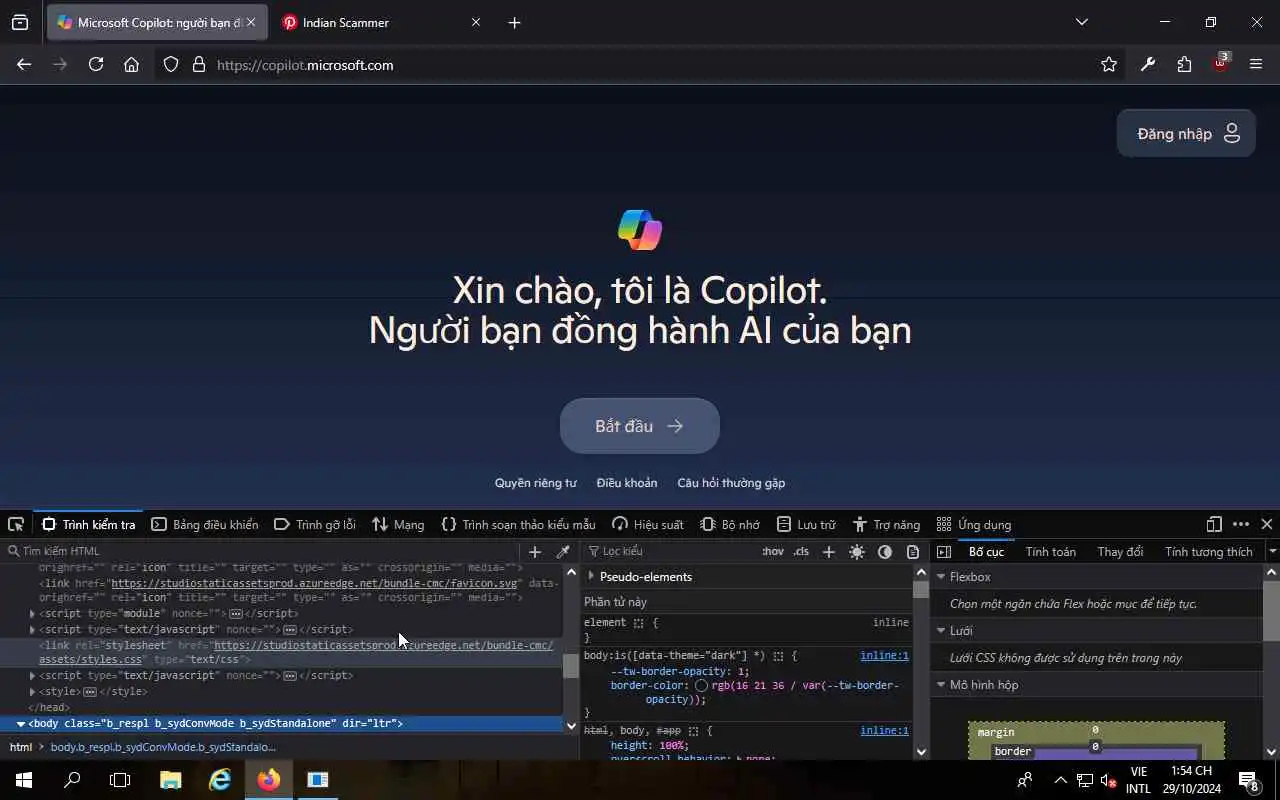The width and height of the screenshot is (1280, 800).
Task: Toggle Responsive Design Mode in DevTools
Action: pyautogui.click(x=1214, y=524)
